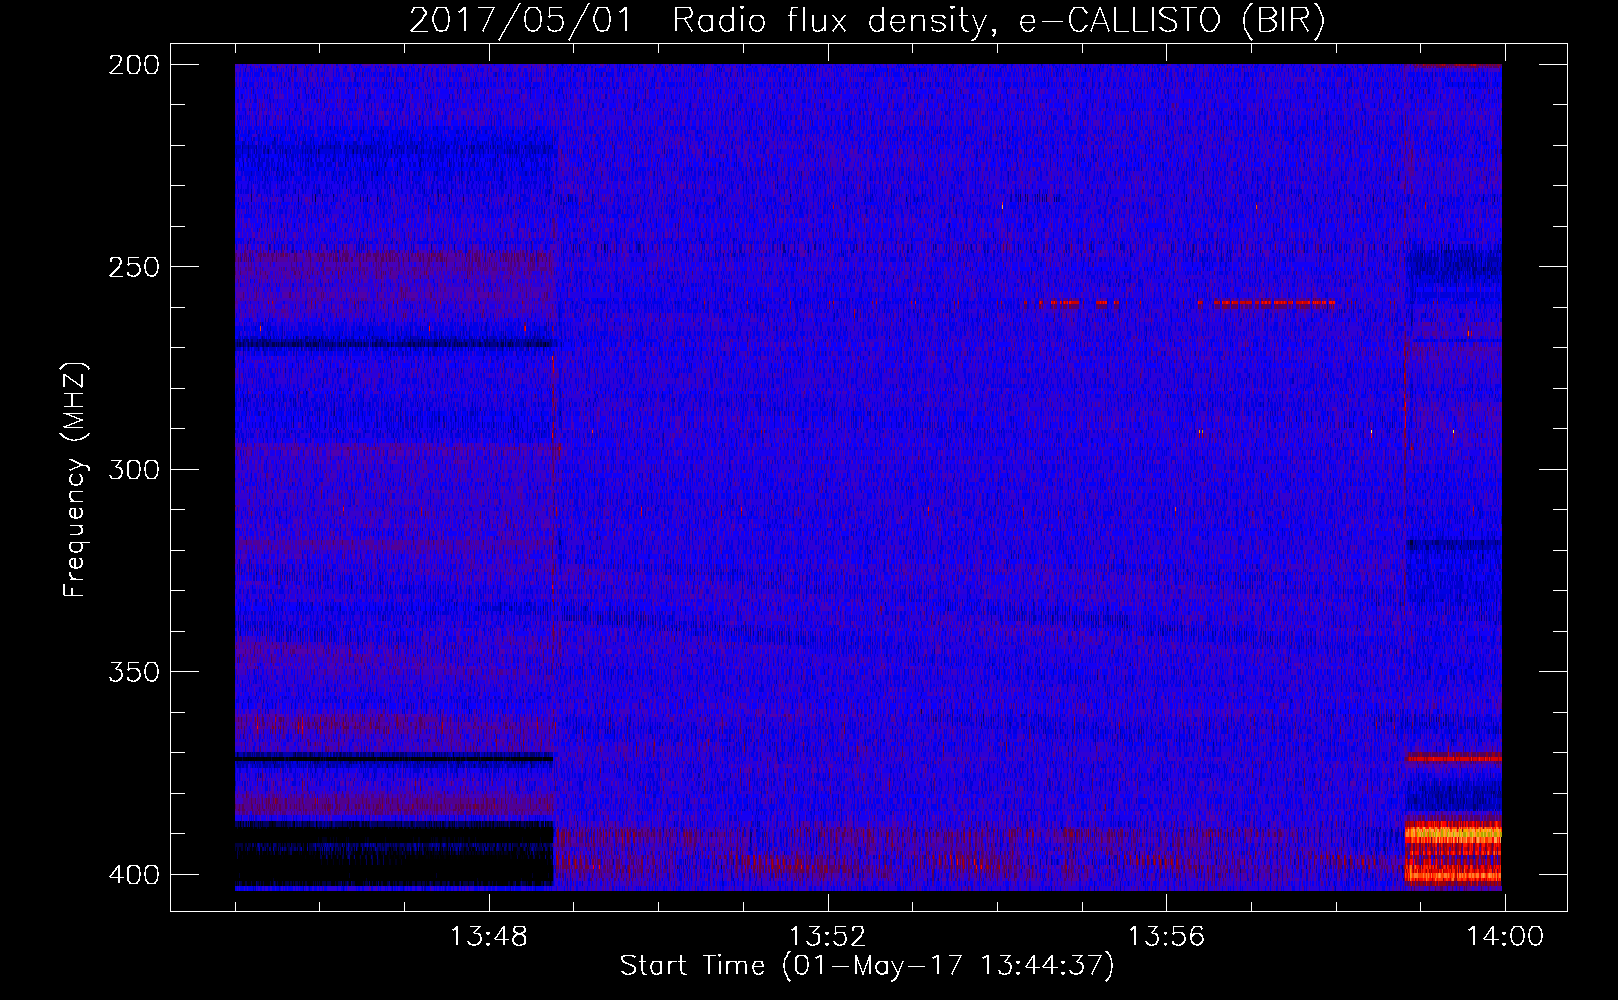Click the '200' frequency tick label
The height and width of the screenshot is (1000, 1618).
click(x=134, y=65)
